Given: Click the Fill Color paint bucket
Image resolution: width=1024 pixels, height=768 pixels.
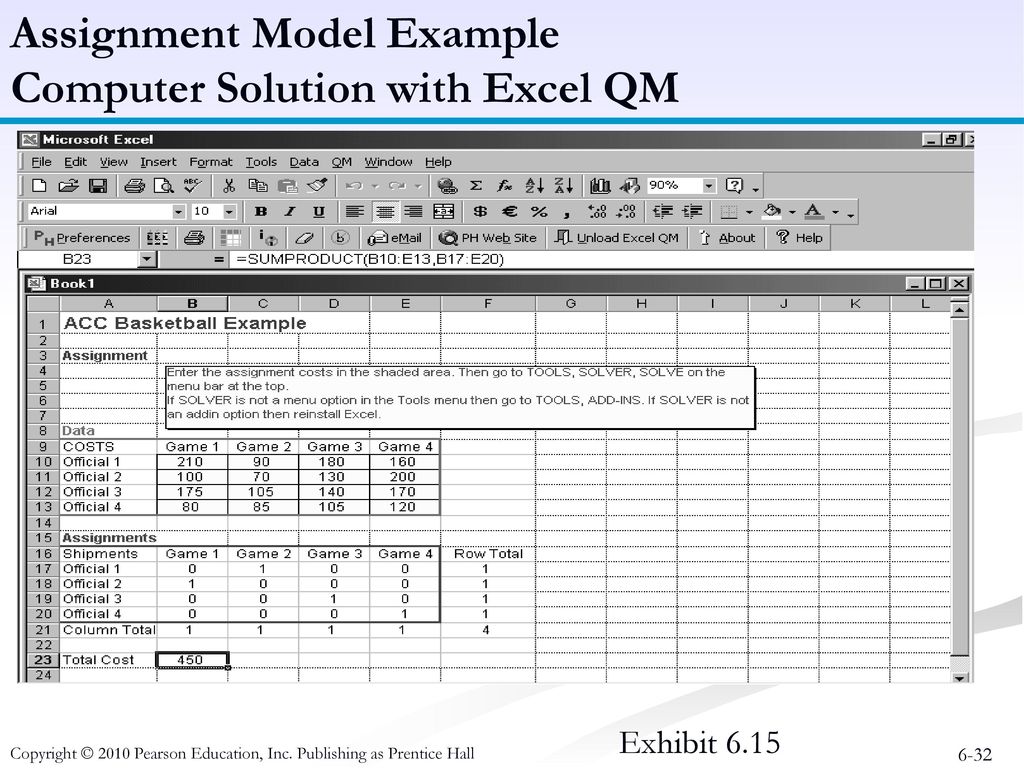Looking at the screenshot, I should pos(773,212).
